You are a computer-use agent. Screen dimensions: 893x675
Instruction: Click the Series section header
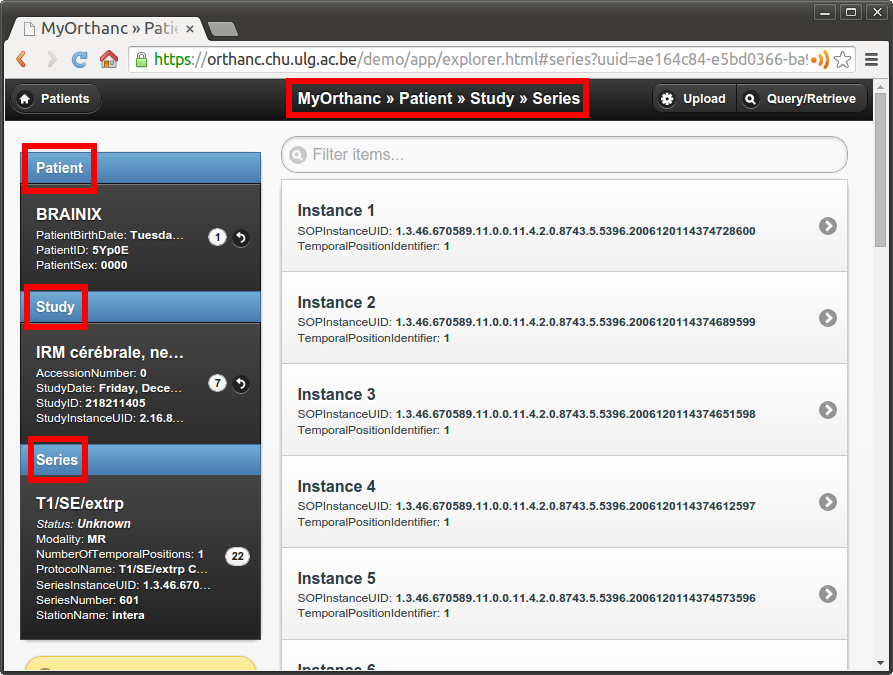pyautogui.click(x=140, y=460)
